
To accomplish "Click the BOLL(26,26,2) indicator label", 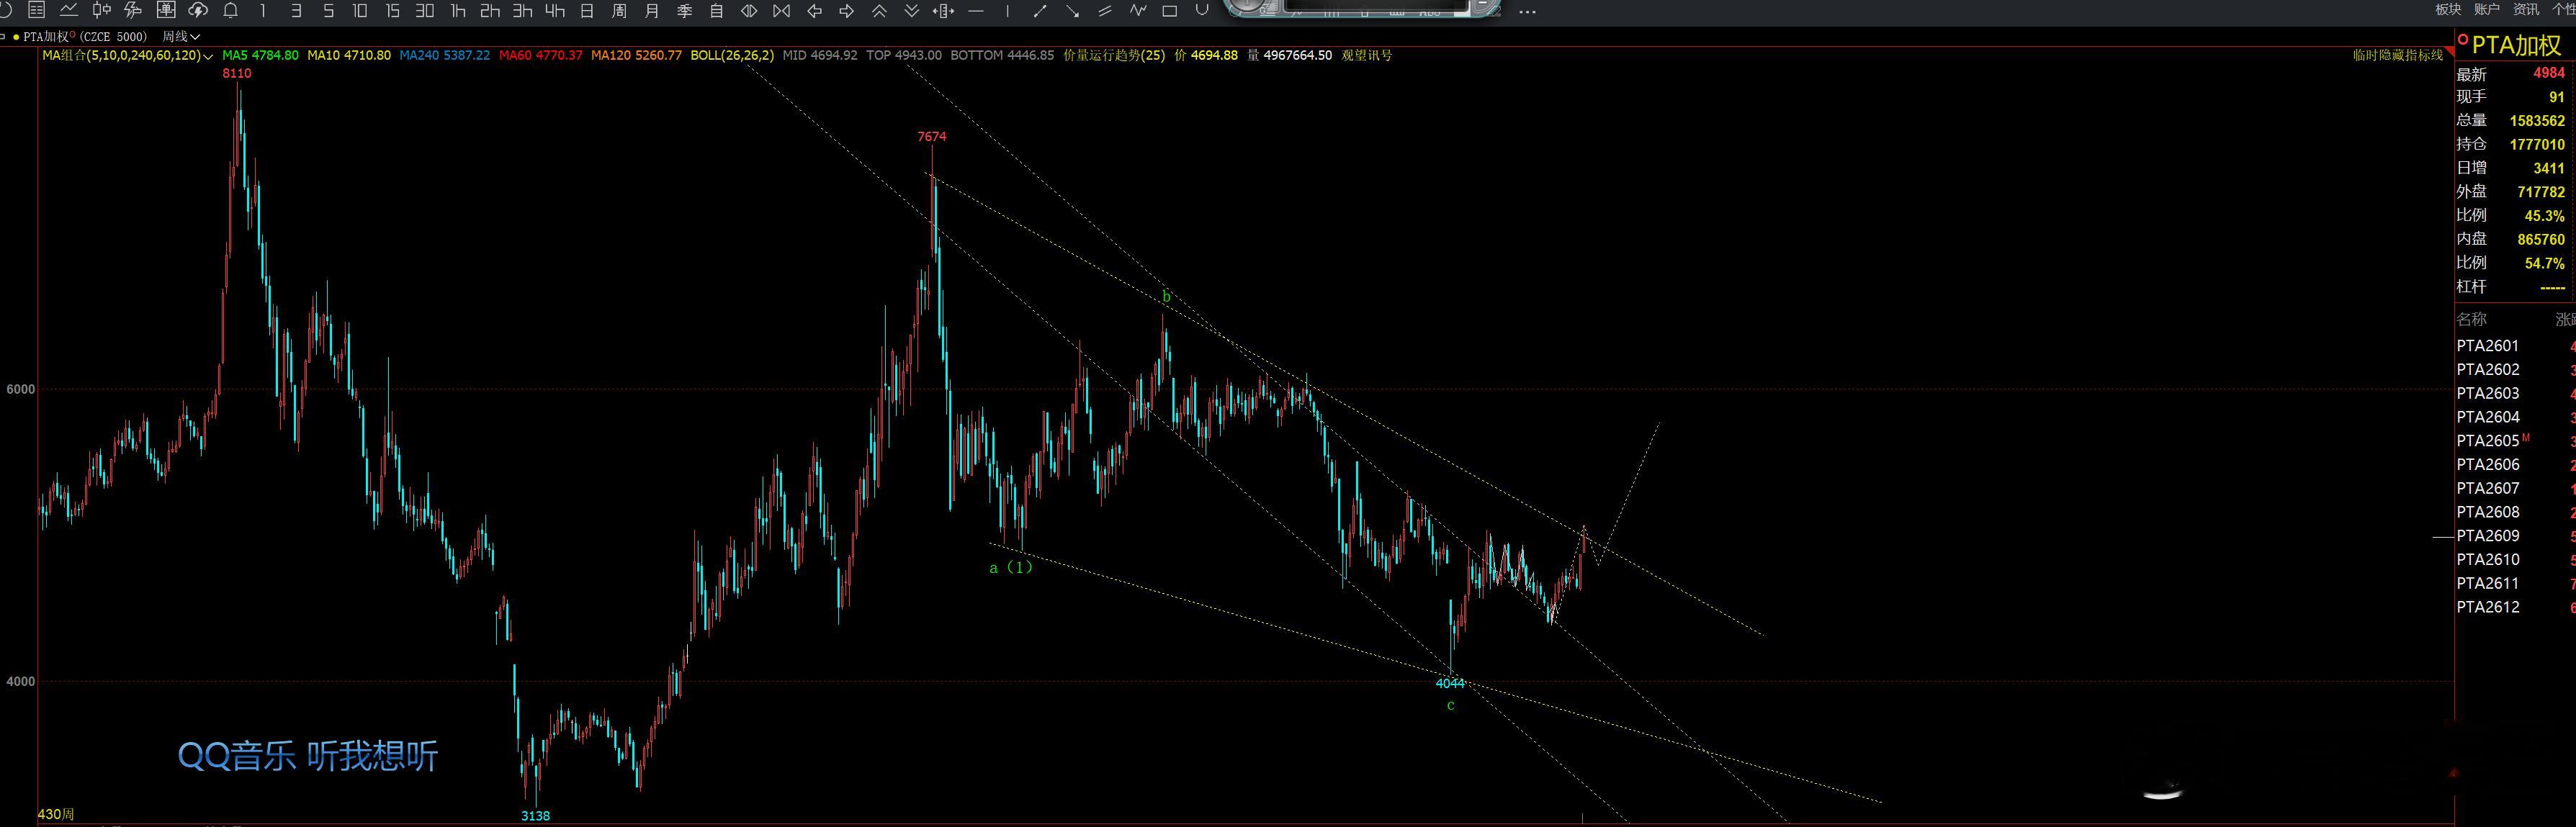I will point(731,55).
